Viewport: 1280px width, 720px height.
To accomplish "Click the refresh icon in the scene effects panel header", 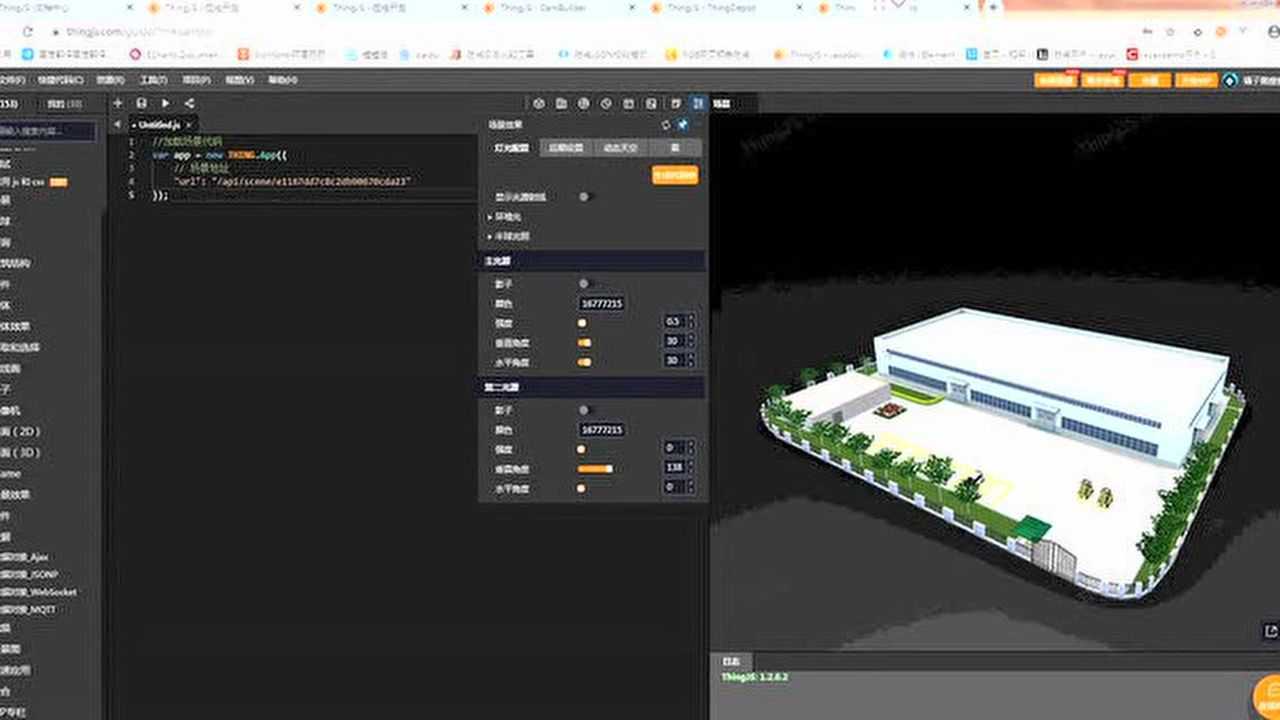I will (665, 124).
